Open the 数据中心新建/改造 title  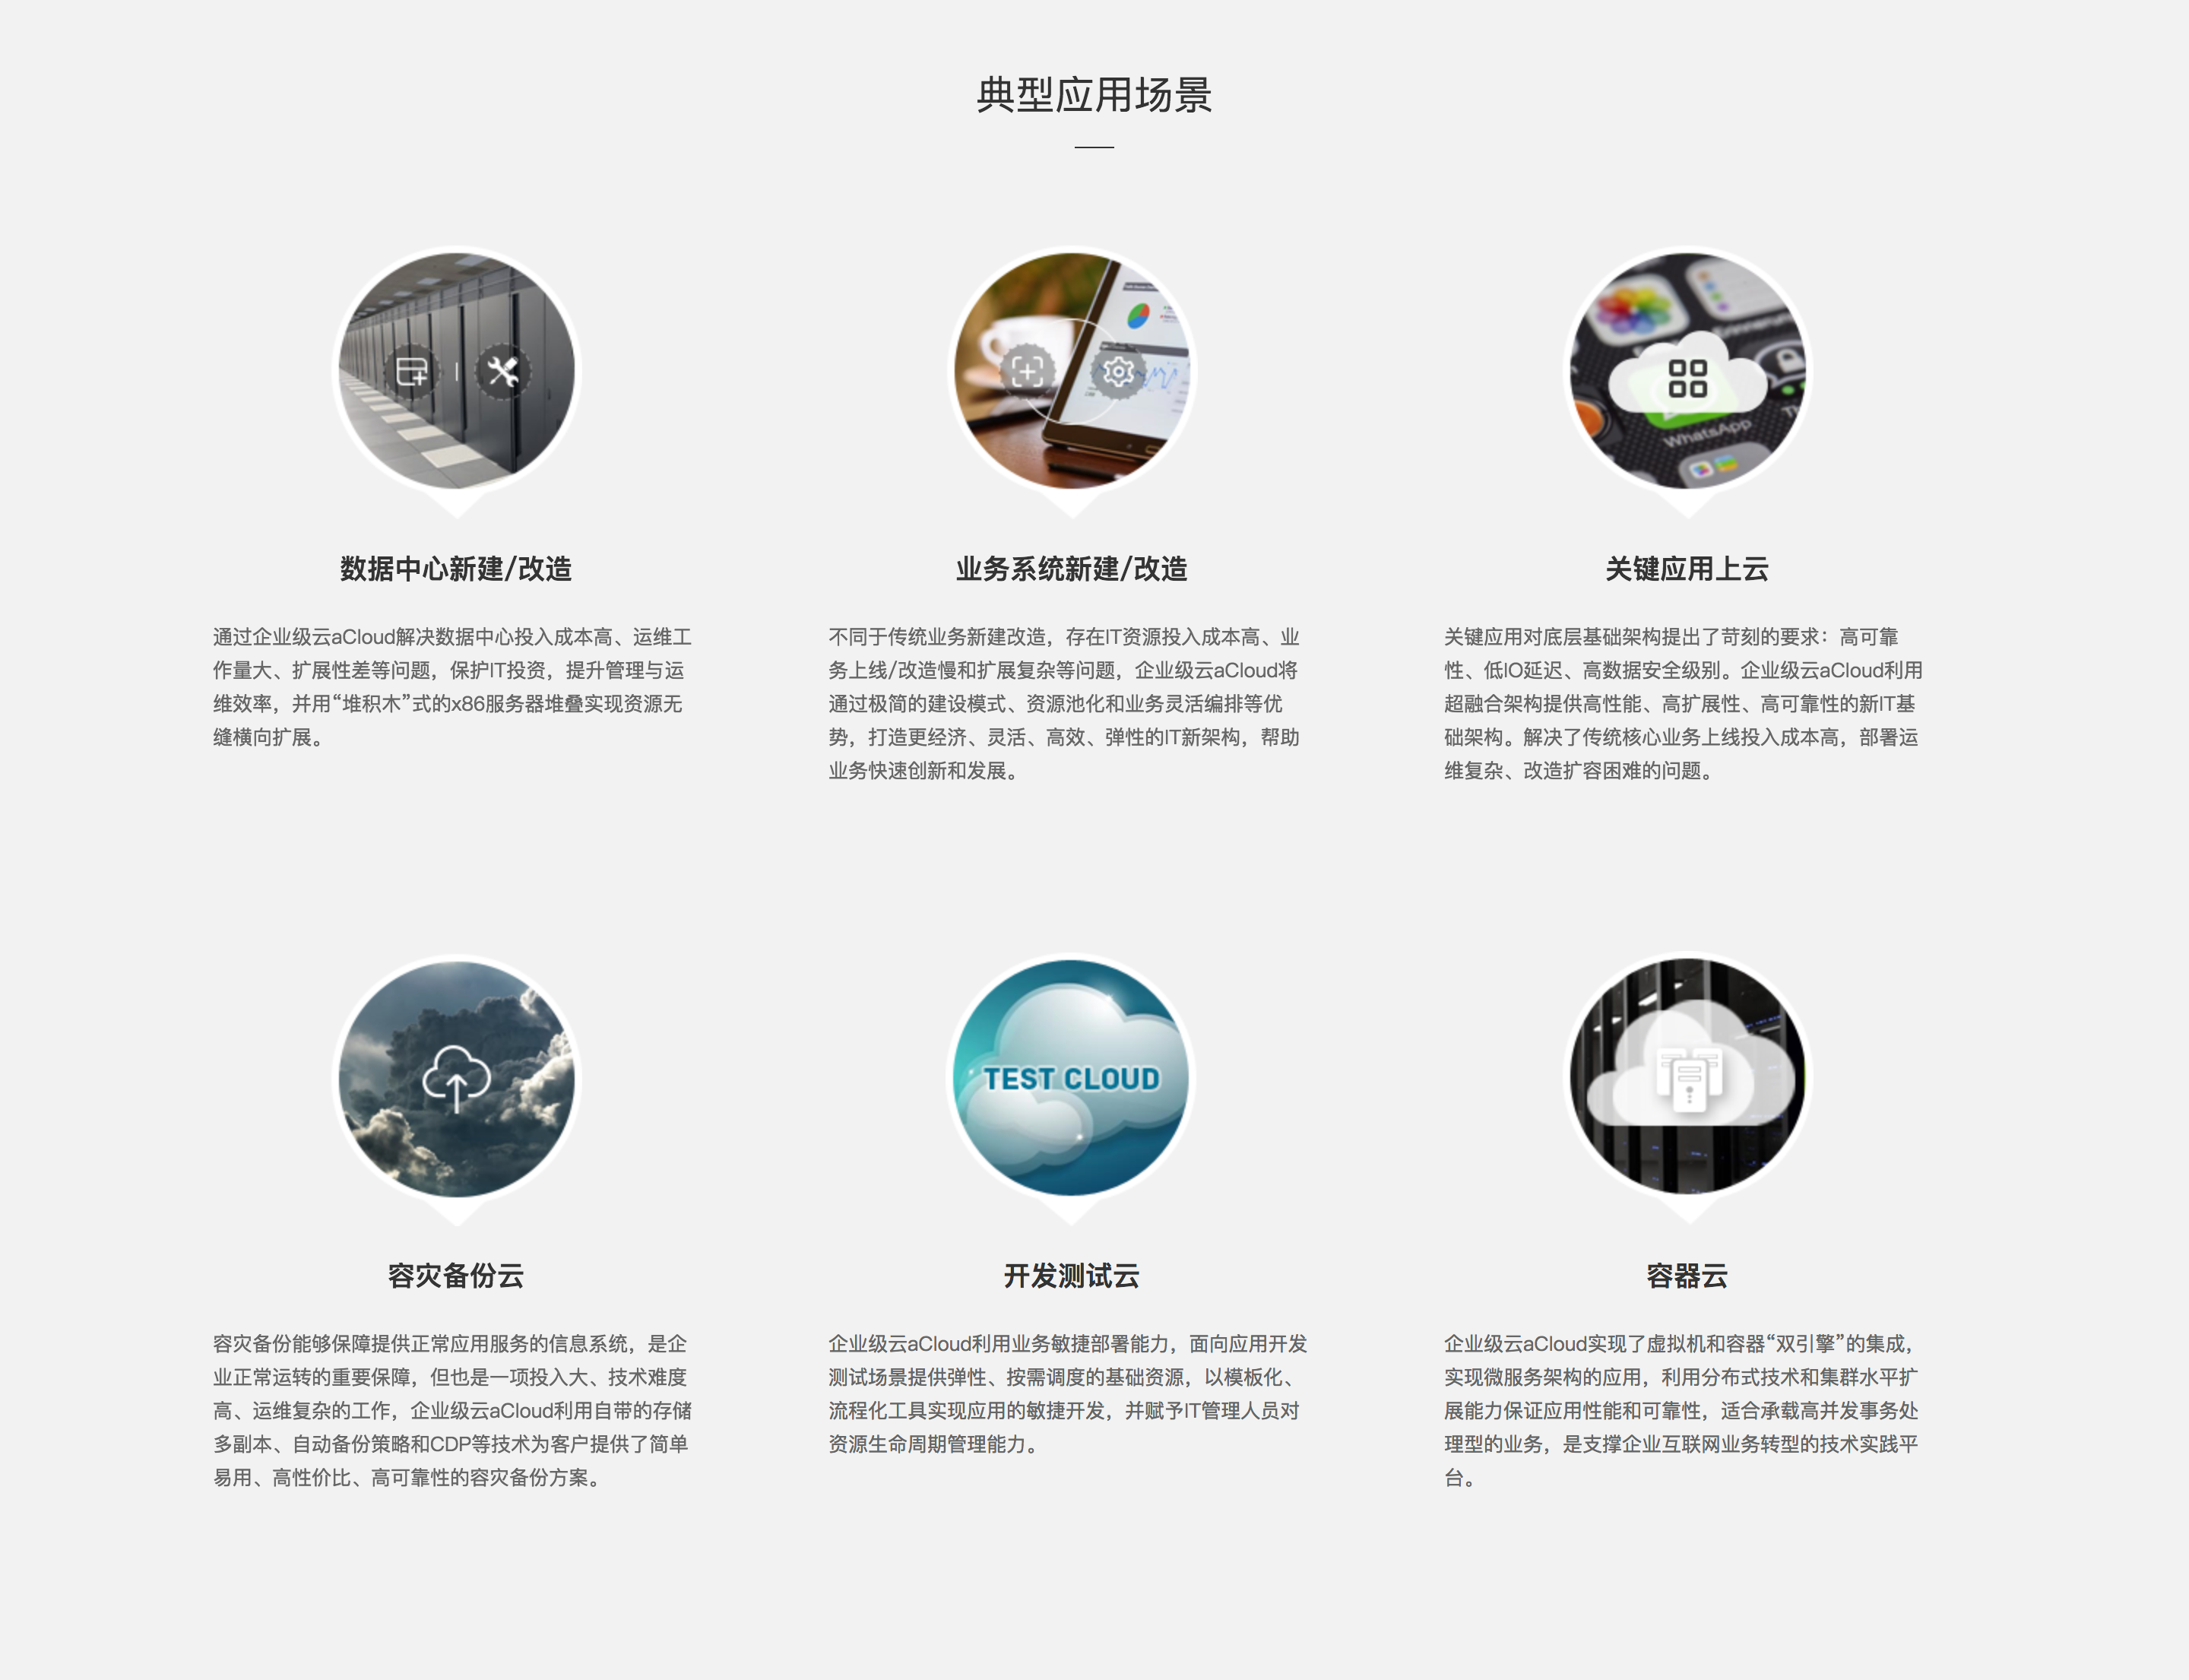[x=456, y=569]
